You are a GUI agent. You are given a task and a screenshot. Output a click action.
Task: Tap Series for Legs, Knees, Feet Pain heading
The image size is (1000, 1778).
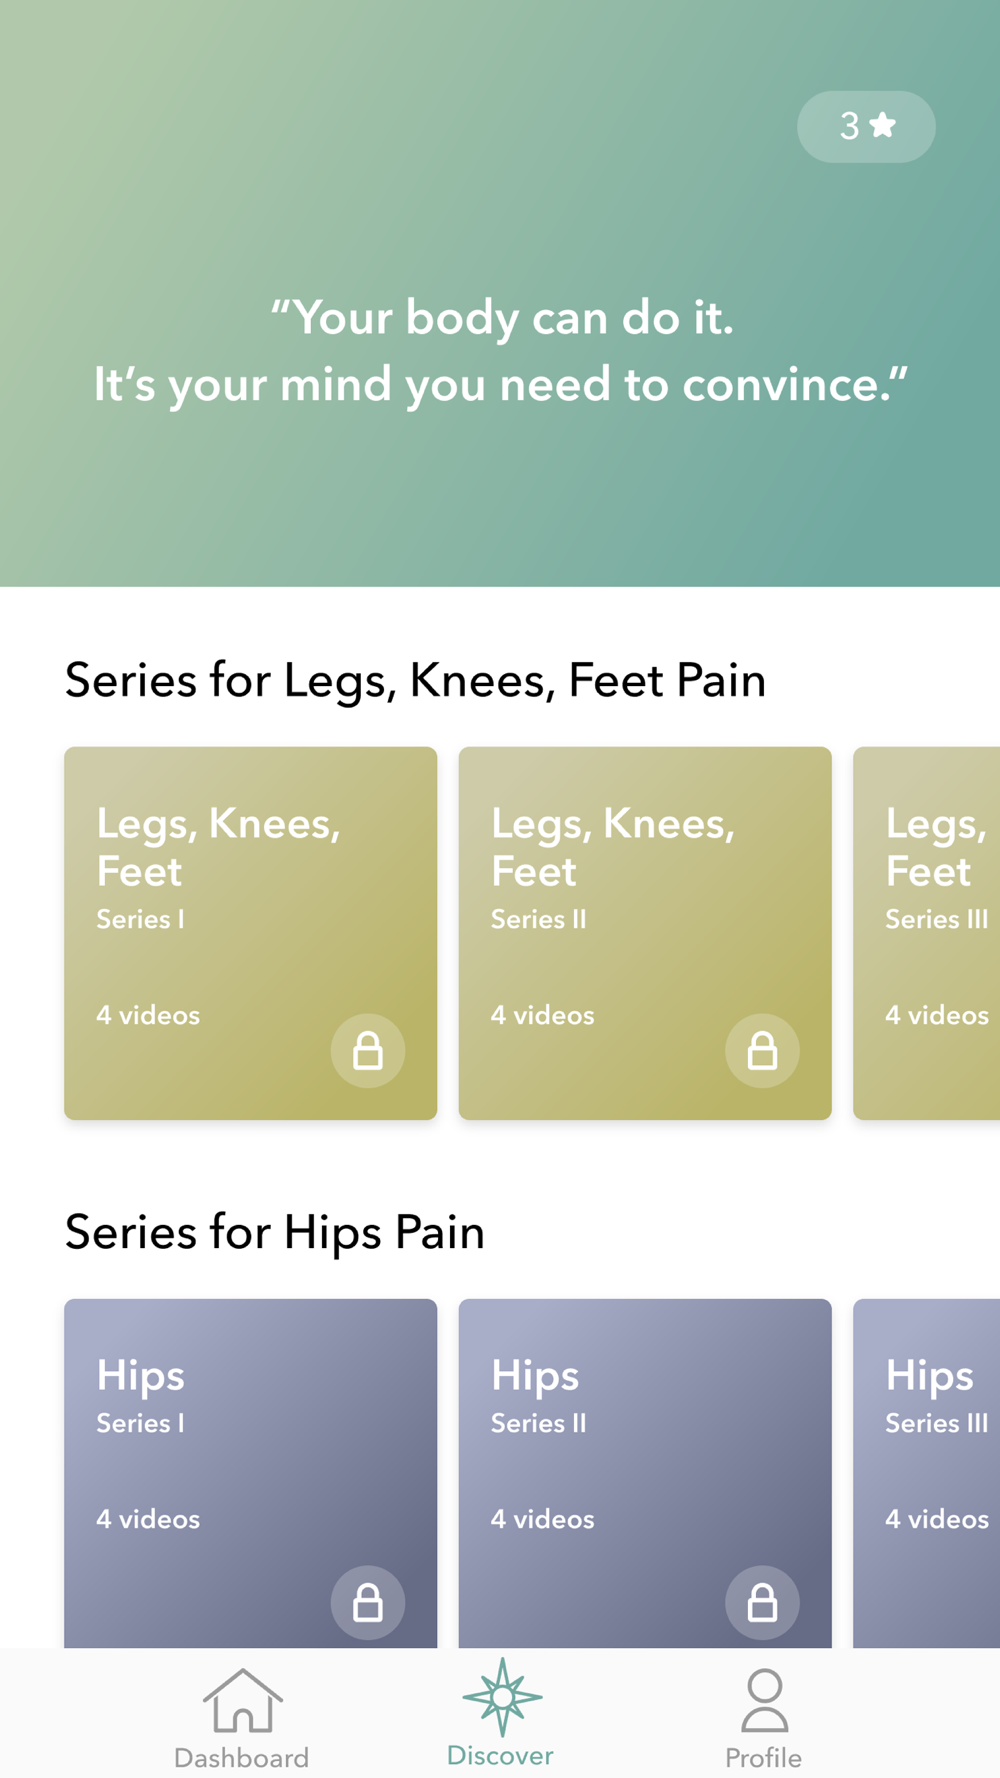416,681
